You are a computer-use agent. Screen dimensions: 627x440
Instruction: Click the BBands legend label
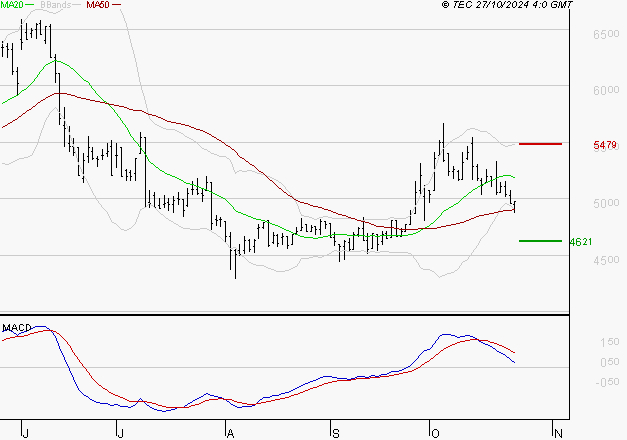pyautogui.click(x=56, y=5)
